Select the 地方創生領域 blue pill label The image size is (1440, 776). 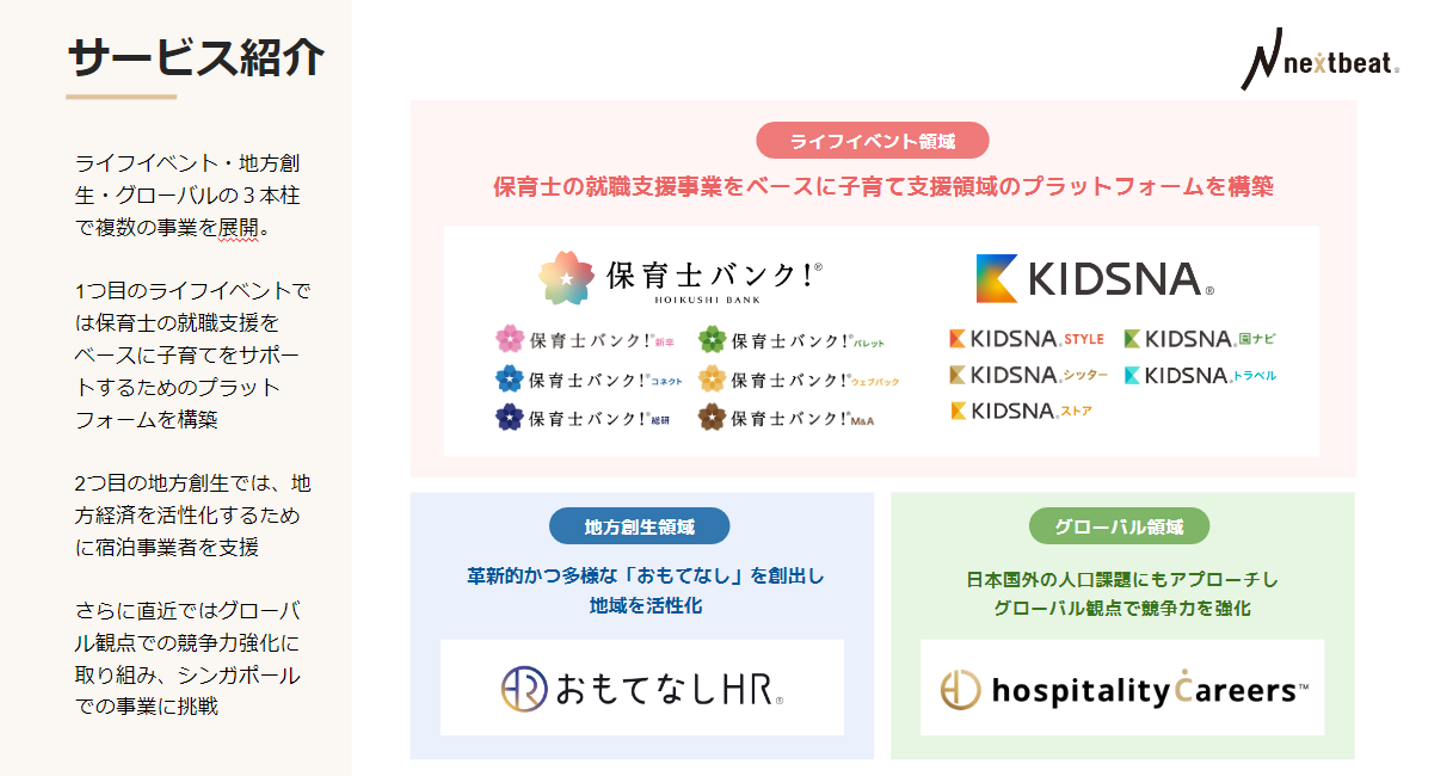click(x=639, y=526)
